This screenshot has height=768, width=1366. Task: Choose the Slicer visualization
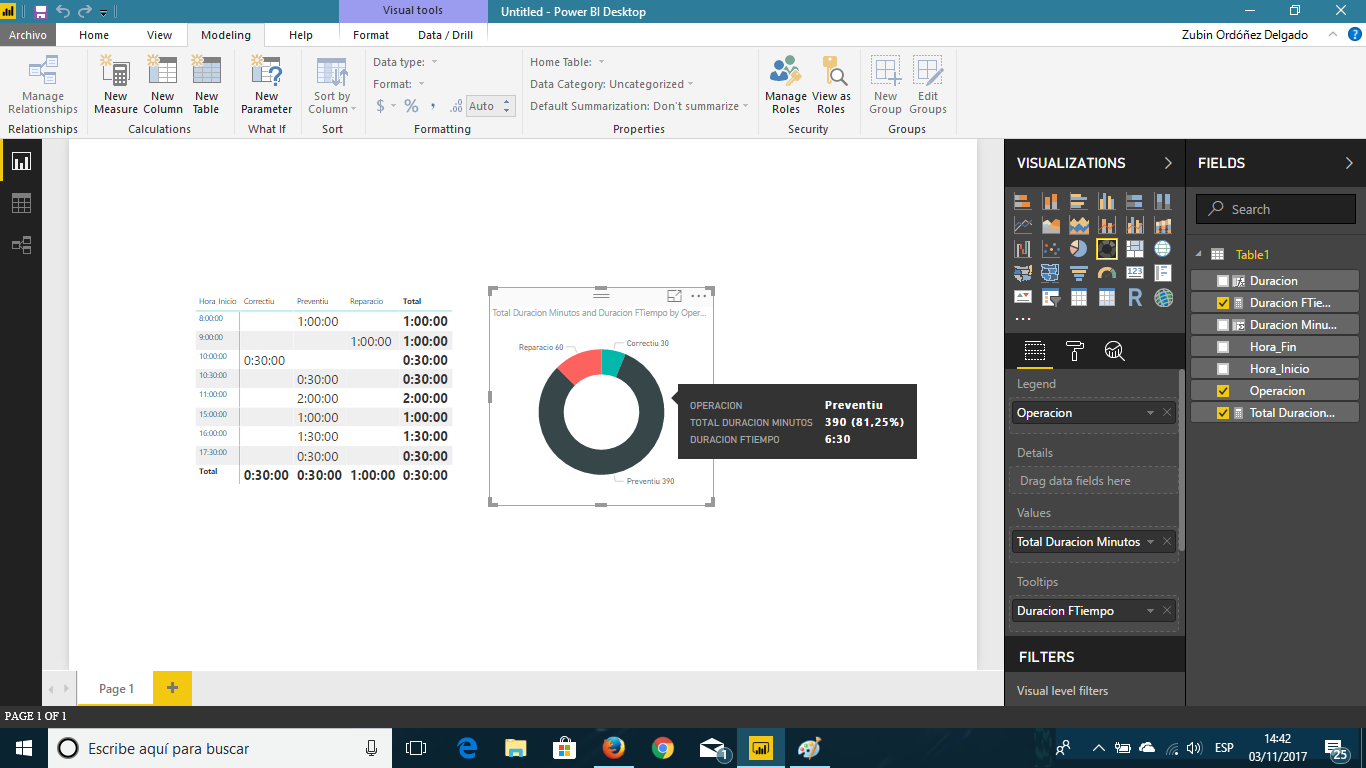(x=1050, y=297)
